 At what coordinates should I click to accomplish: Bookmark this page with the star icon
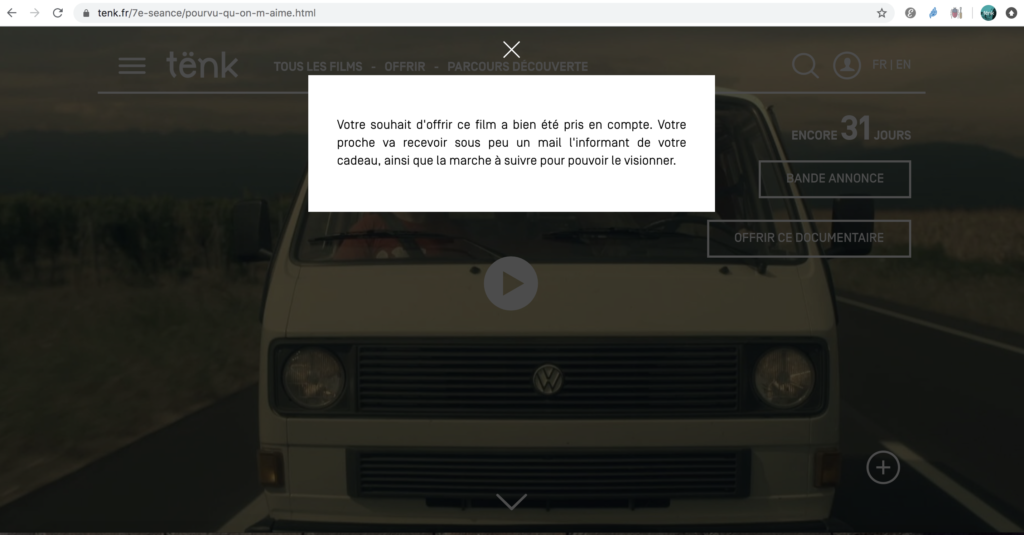[882, 13]
